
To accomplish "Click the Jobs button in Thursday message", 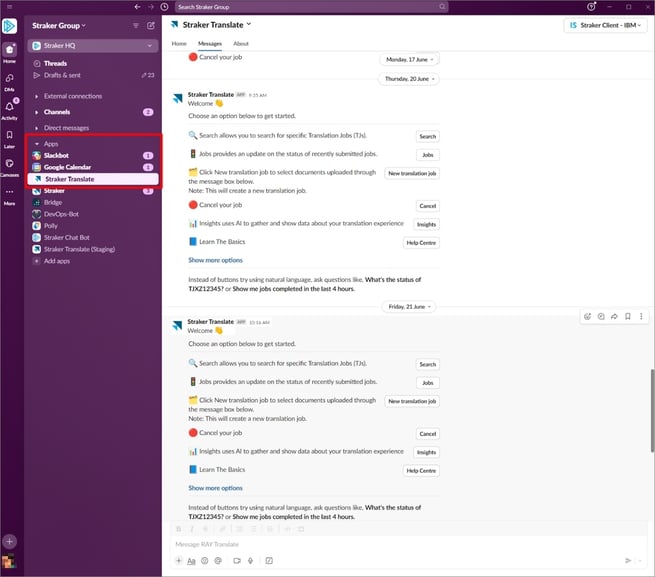I will 428,155.
